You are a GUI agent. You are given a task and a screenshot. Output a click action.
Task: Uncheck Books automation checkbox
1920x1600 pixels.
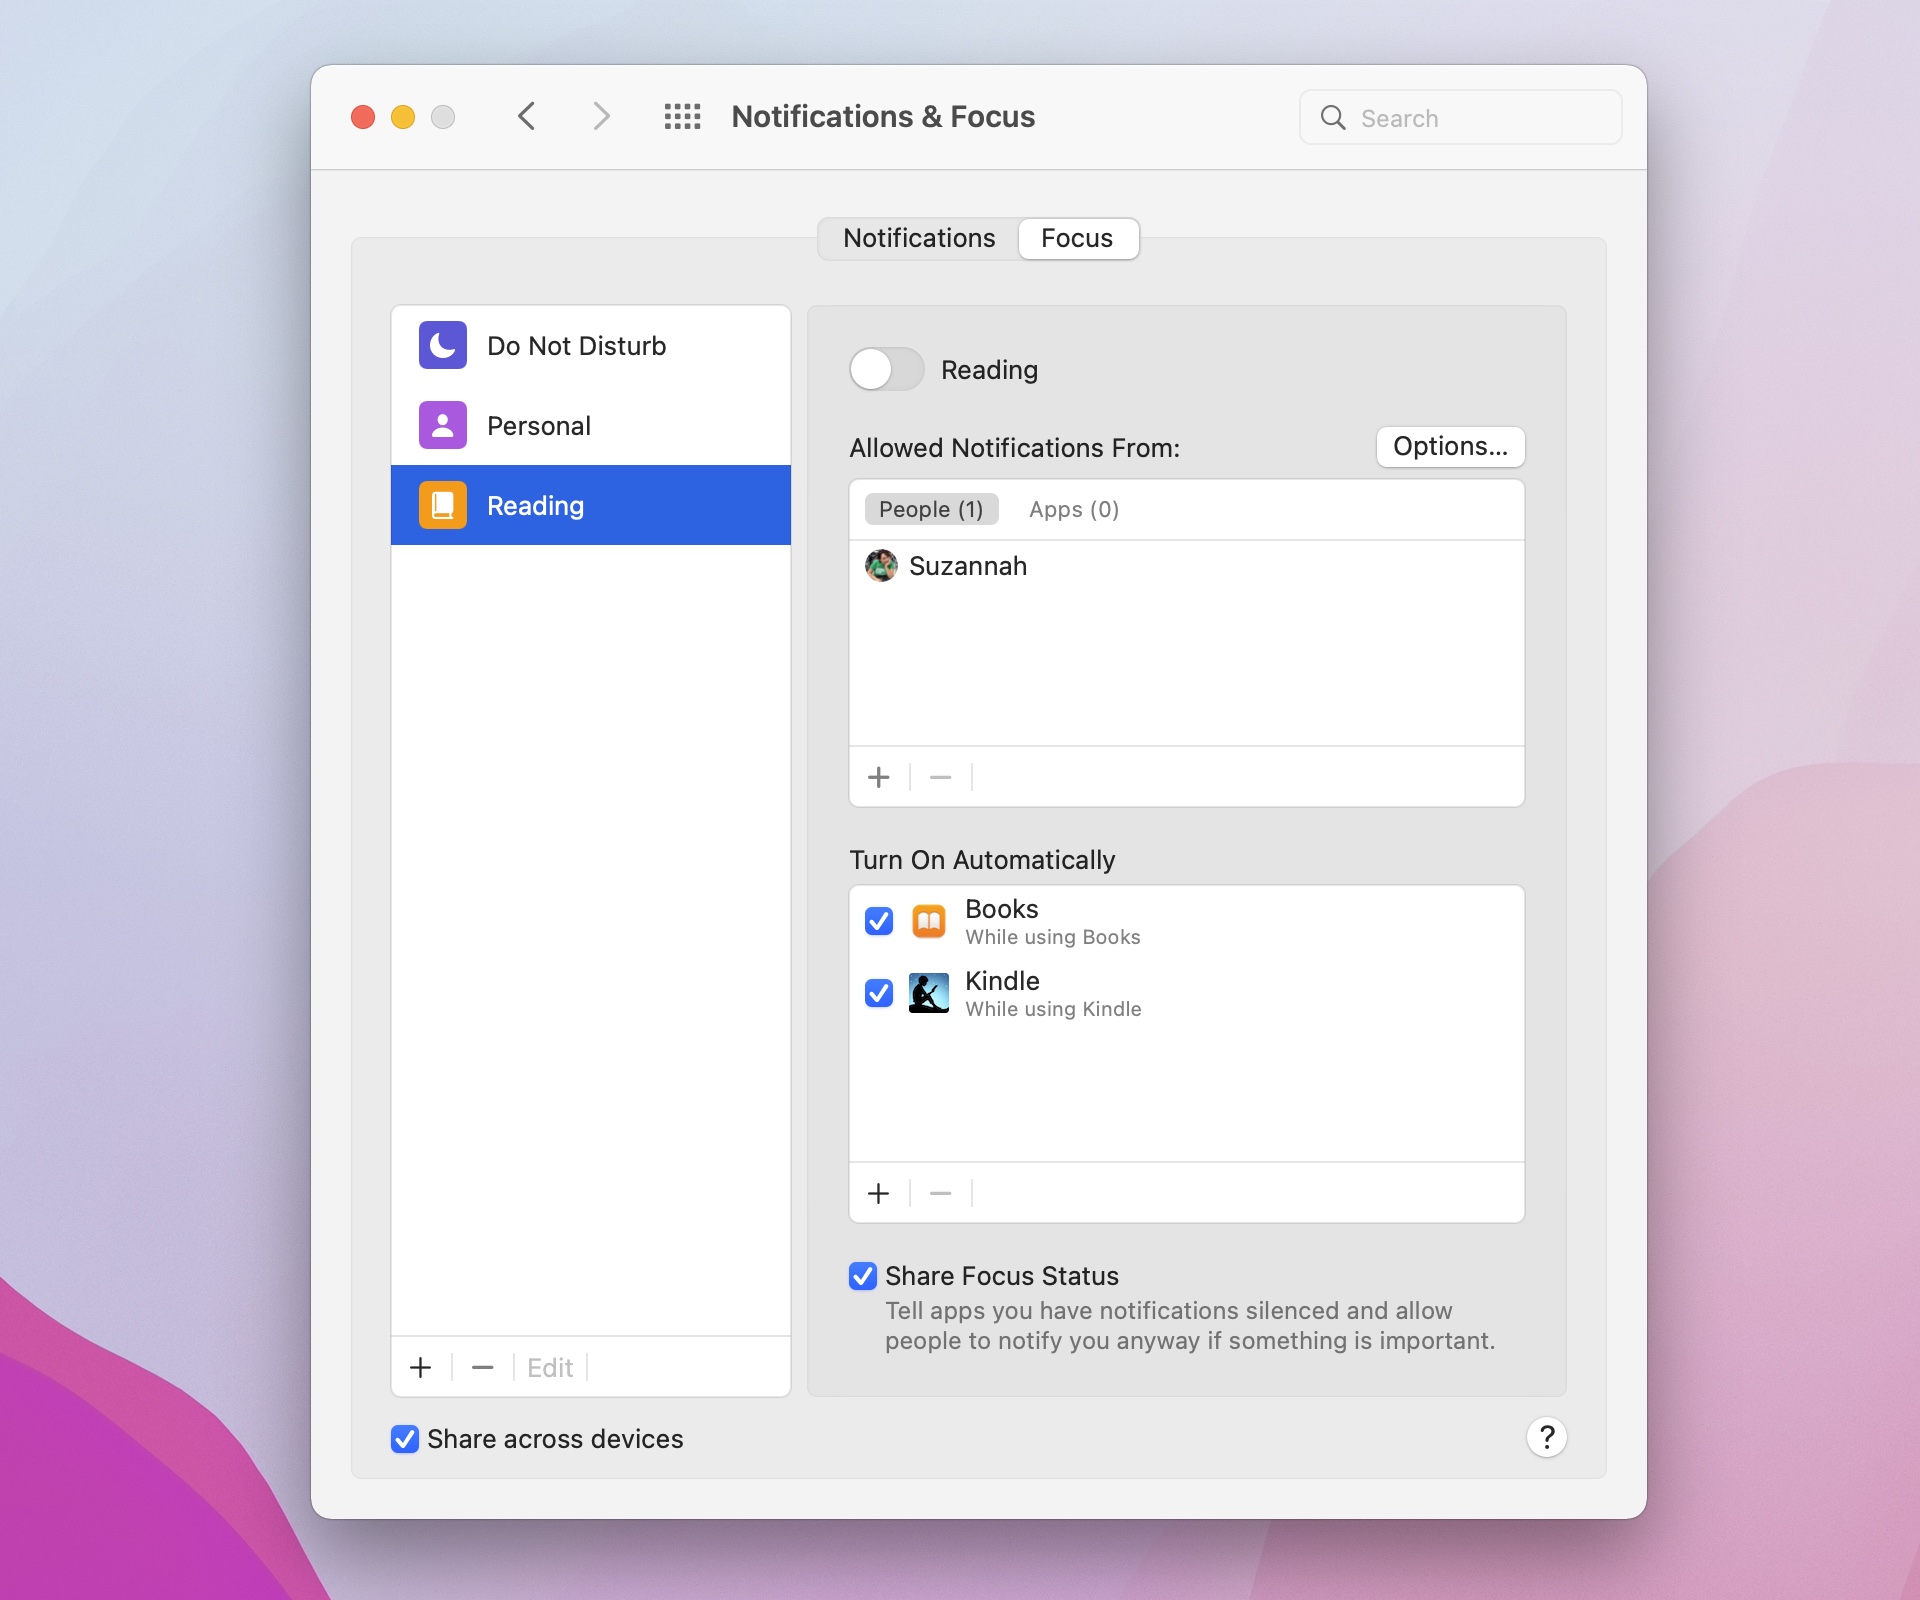879,921
